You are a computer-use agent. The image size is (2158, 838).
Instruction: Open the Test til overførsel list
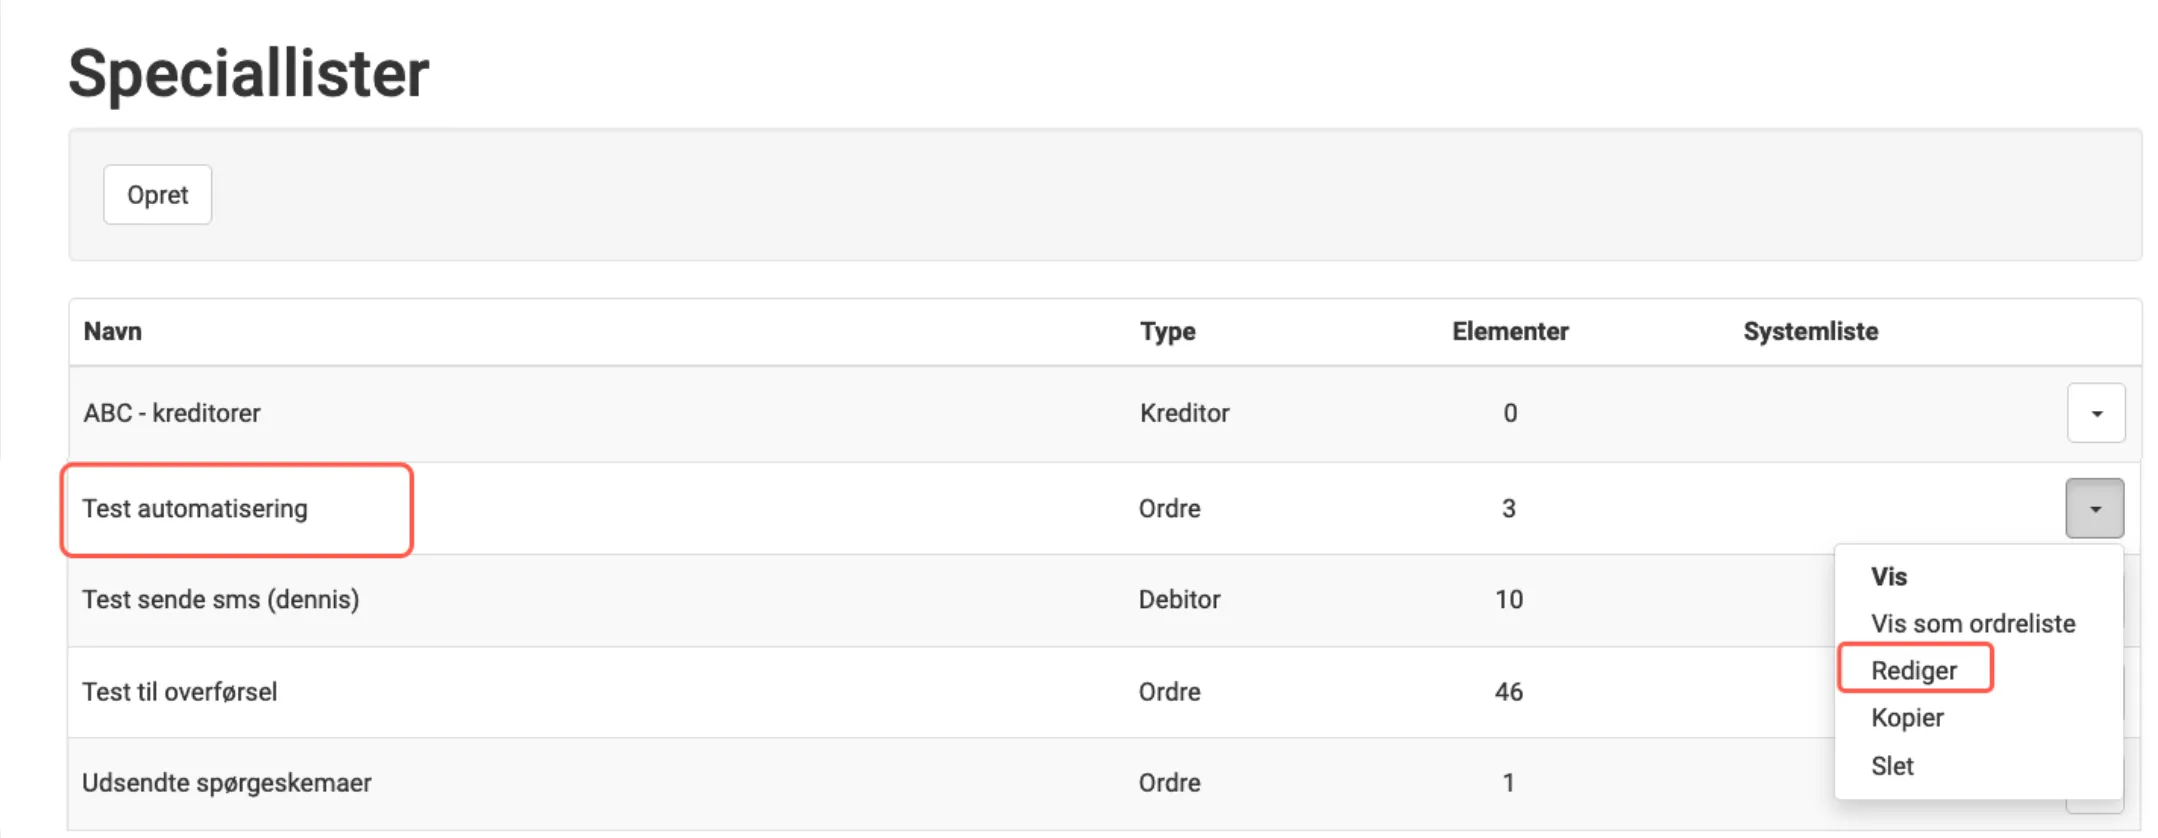[180, 691]
